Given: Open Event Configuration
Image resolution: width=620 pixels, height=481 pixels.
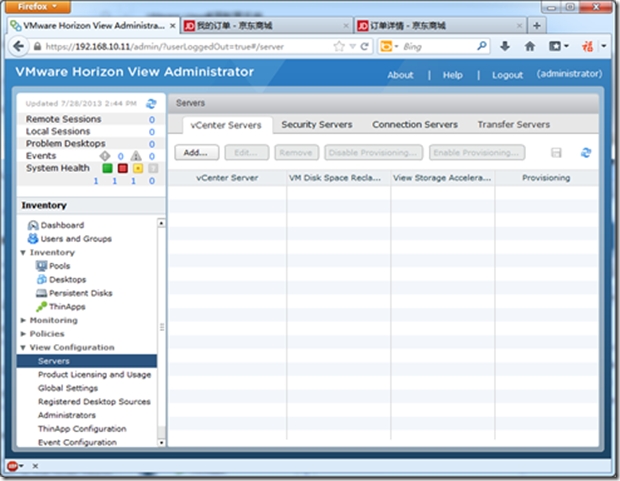Looking at the screenshot, I should [78, 442].
